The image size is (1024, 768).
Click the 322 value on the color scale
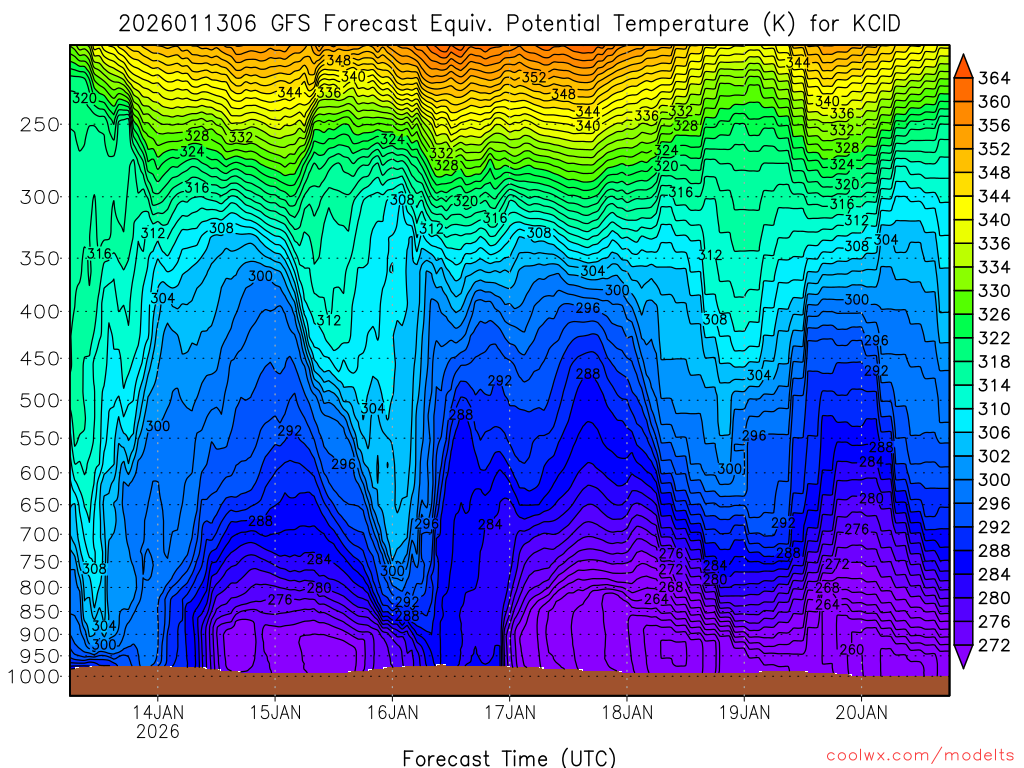pyautogui.click(x=994, y=338)
